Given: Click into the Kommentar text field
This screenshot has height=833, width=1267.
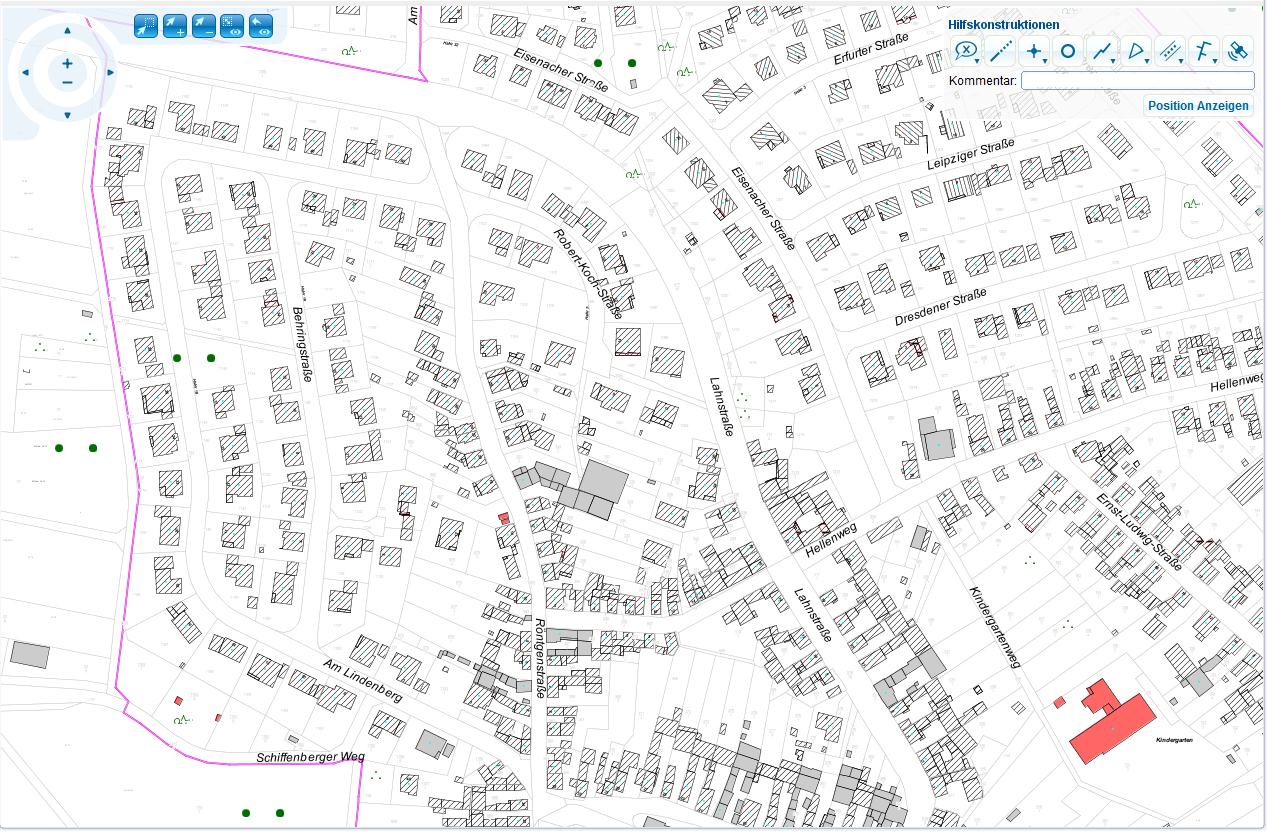Looking at the screenshot, I should (x=1137, y=81).
